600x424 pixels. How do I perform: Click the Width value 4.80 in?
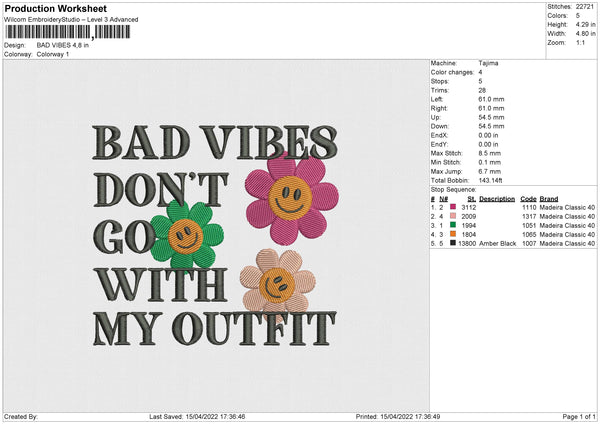[586, 34]
